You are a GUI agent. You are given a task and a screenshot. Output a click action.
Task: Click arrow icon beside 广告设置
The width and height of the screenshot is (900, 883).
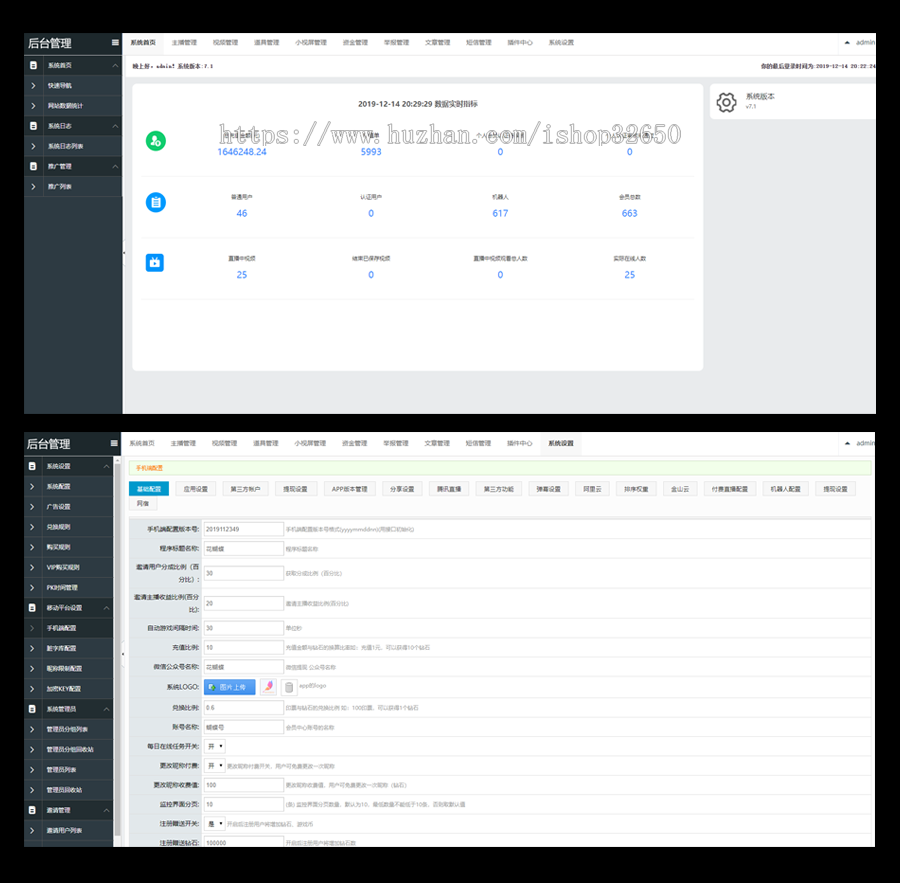32,506
